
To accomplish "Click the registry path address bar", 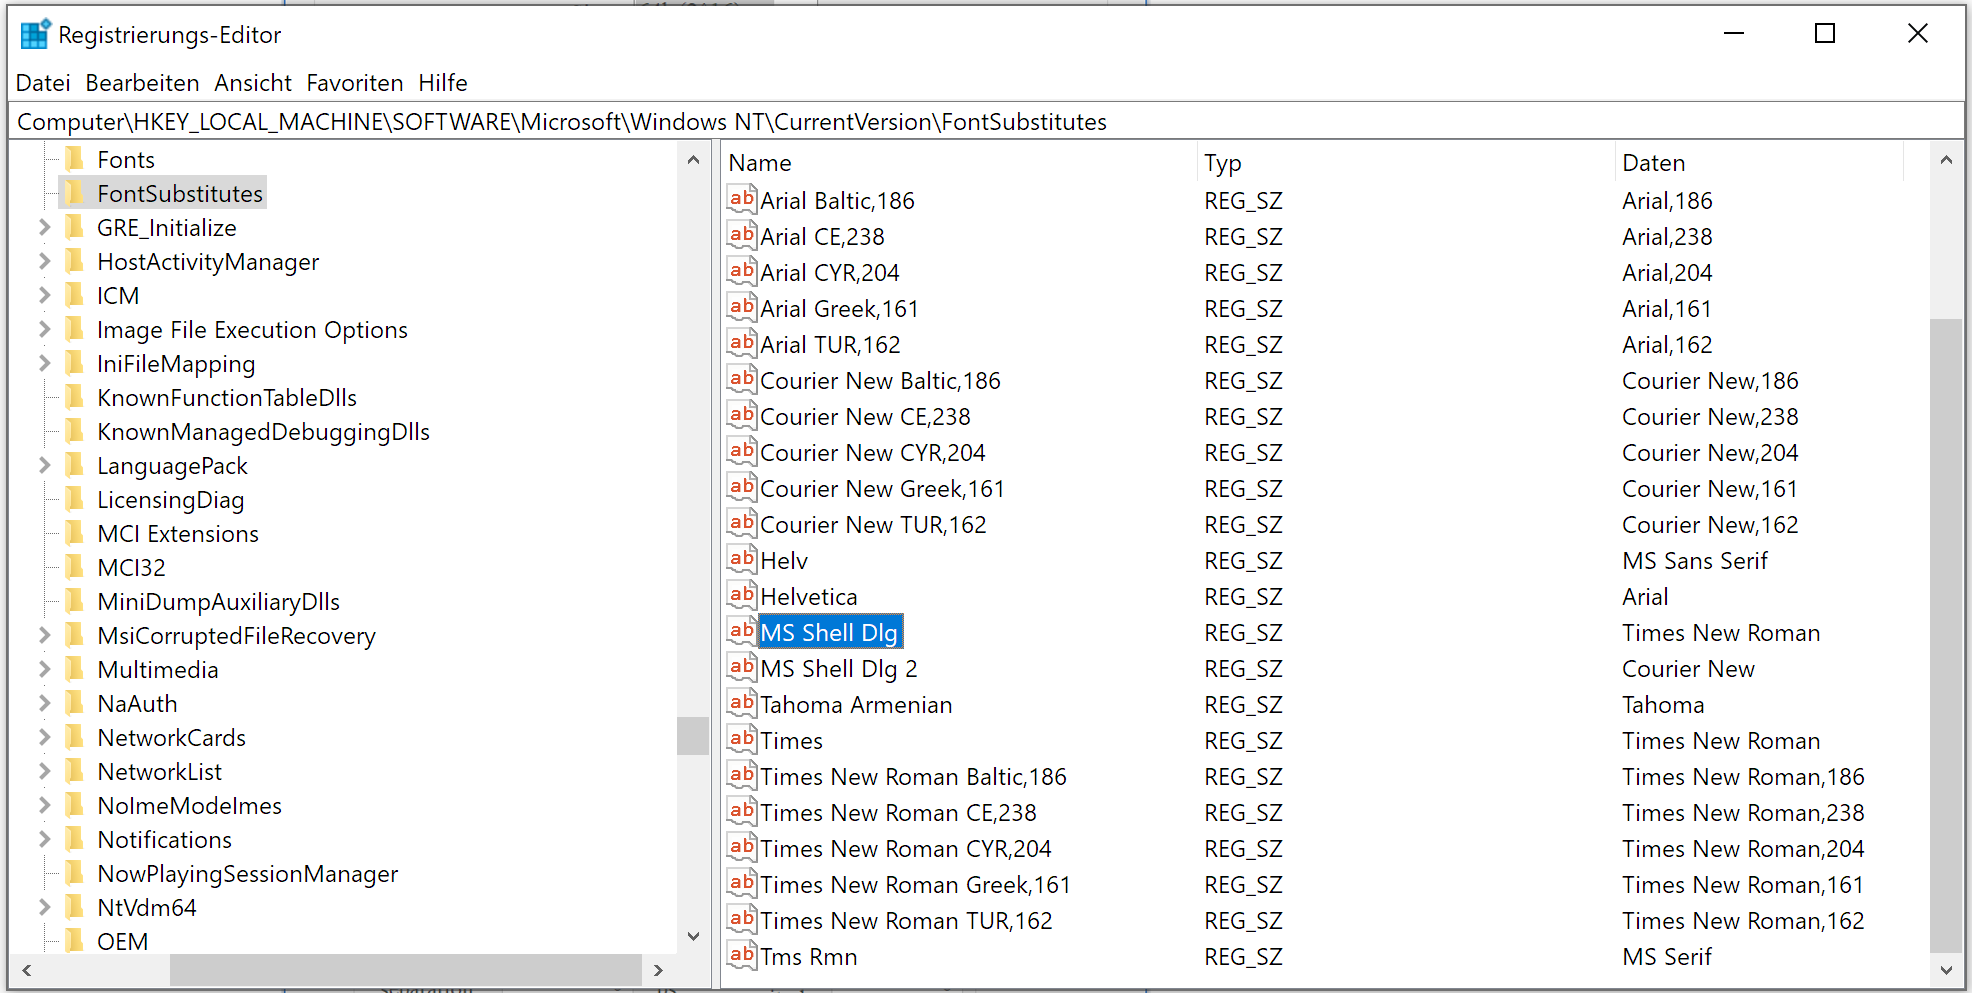I will [986, 122].
